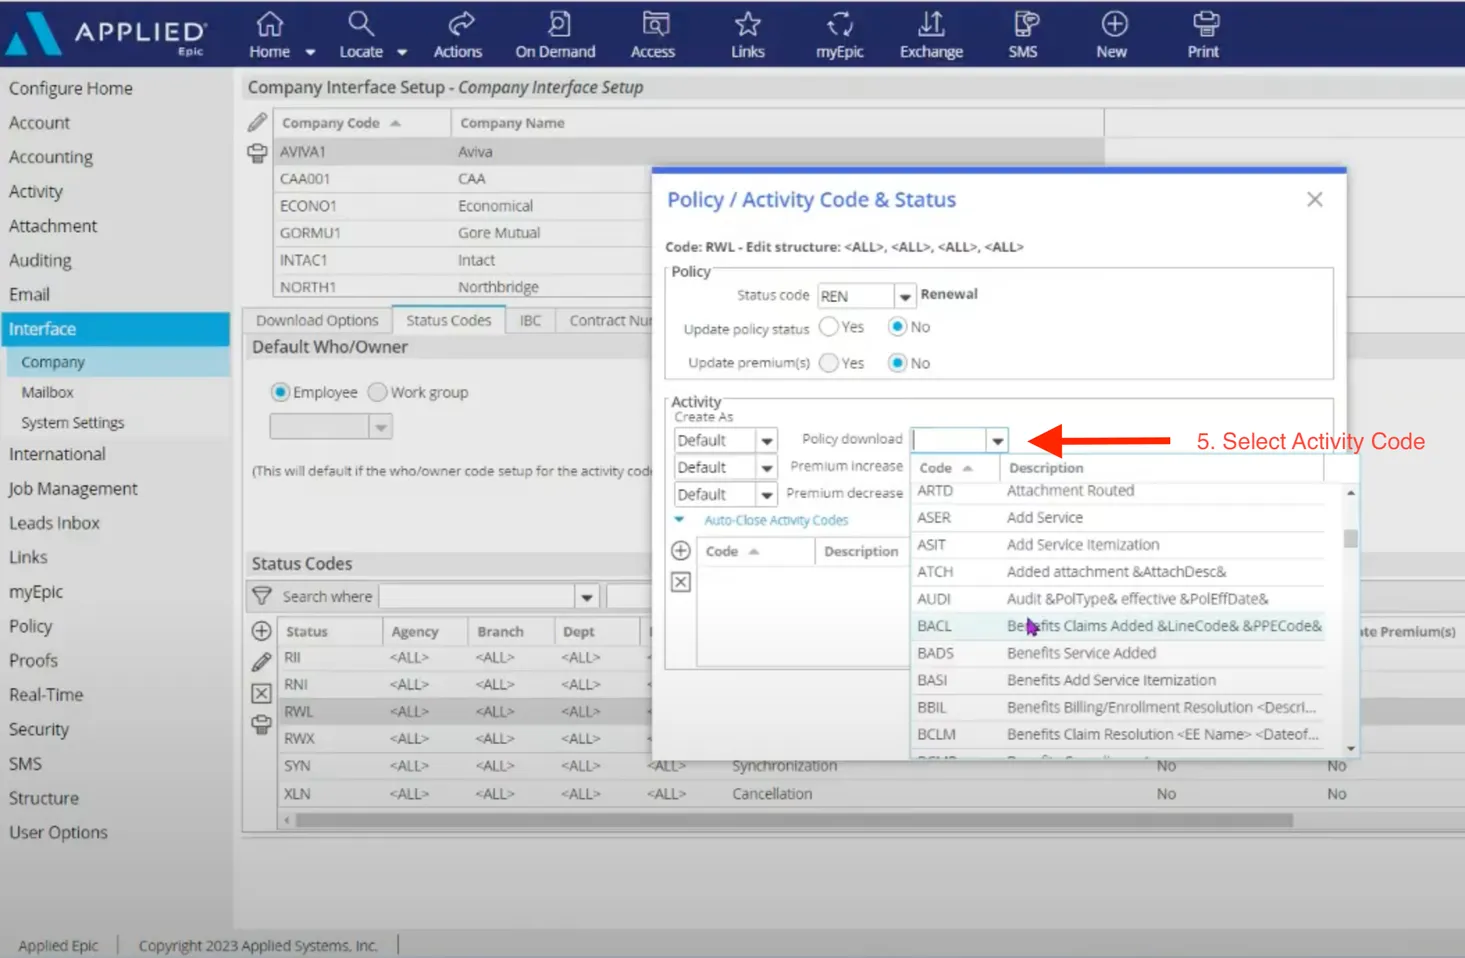Open the SMS toolbar icon

pos(1023,34)
